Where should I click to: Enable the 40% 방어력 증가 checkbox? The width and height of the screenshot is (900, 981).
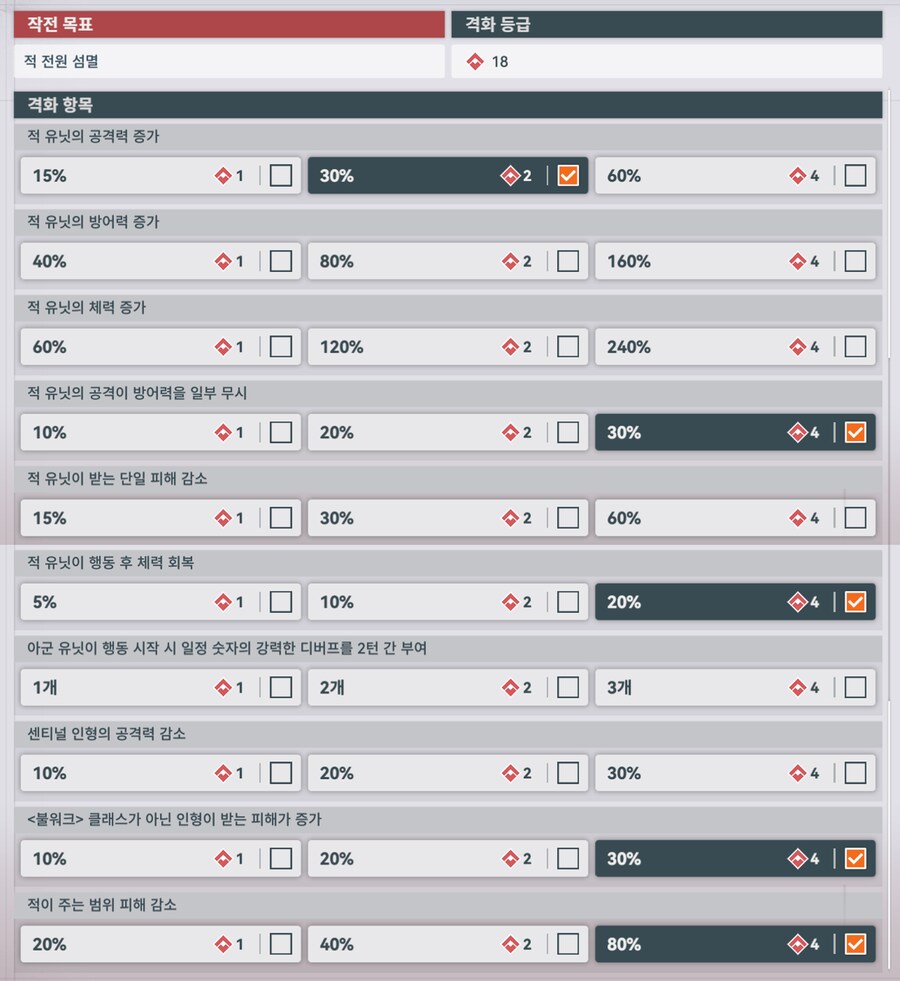click(281, 261)
